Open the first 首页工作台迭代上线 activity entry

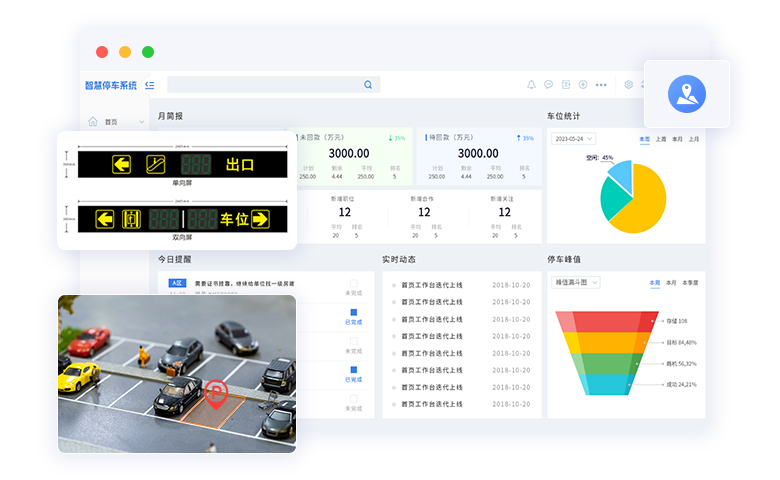click(431, 285)
